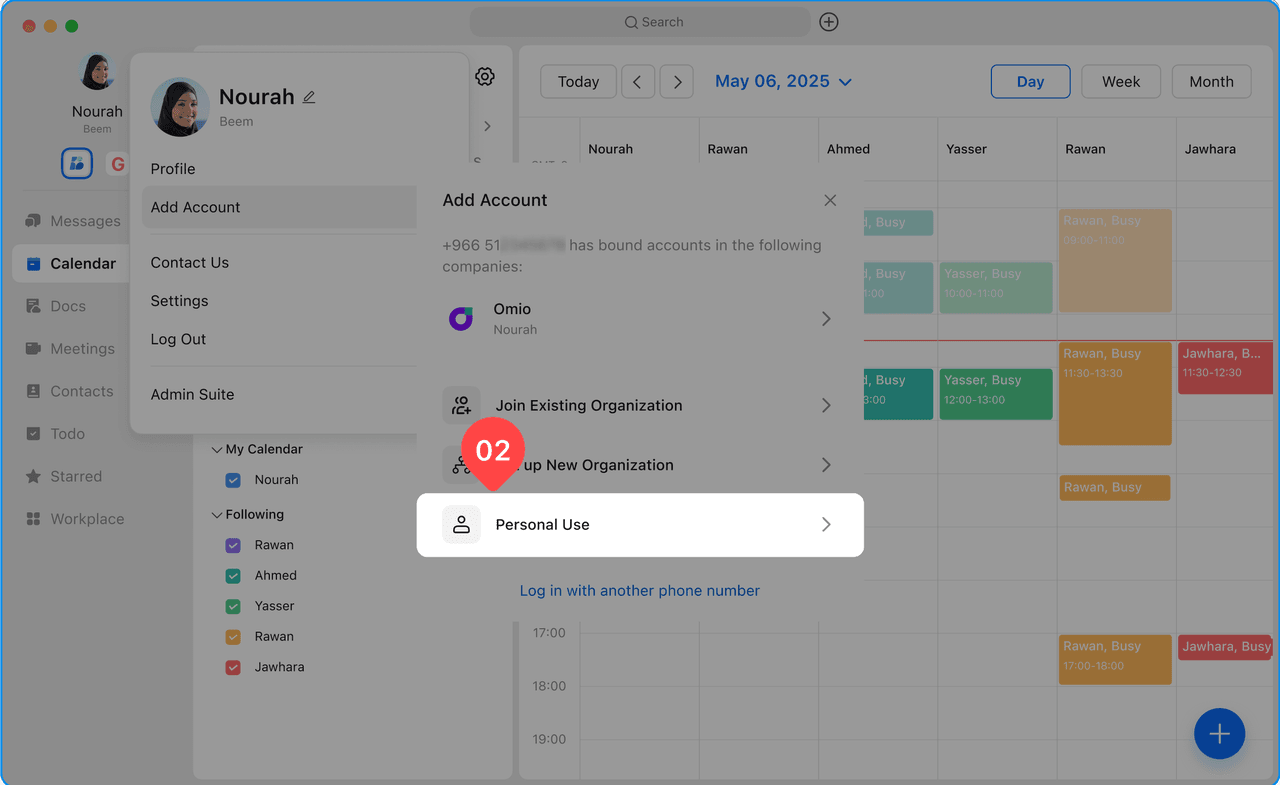Viewport: 1280px width, 785px height.
Task: Collapse the Following section
Action: [217, 515]
